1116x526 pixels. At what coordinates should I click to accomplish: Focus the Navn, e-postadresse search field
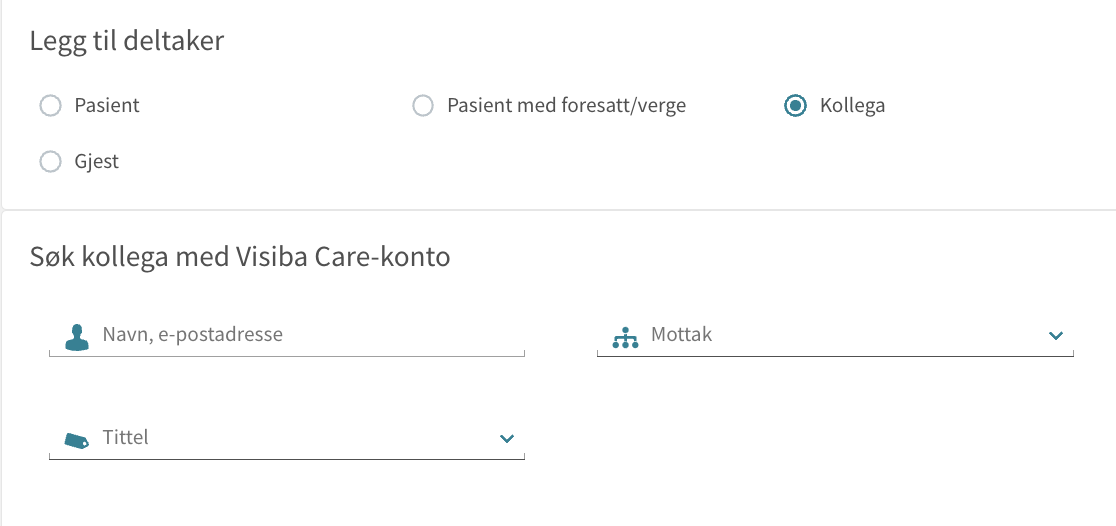point(287,335)
